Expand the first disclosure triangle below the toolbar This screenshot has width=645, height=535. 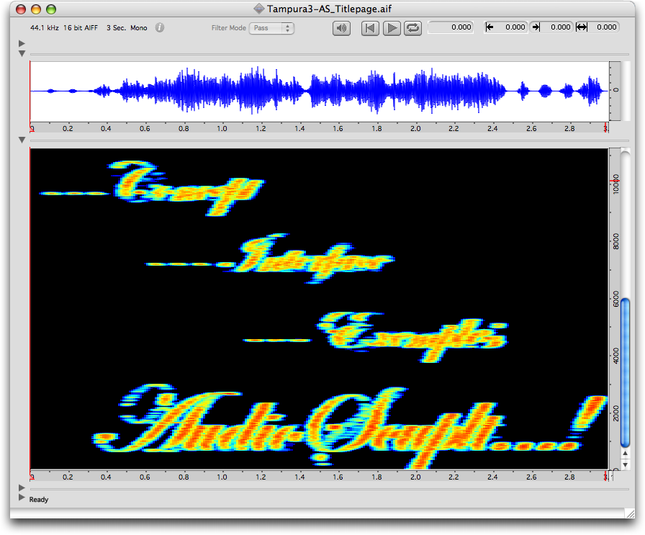[22, 44]
